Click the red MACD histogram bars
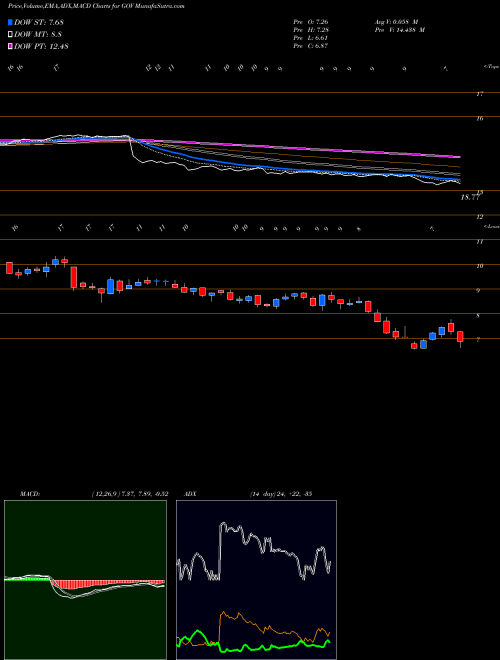Viewport: 500px width, 660px height. click(107, 584)
